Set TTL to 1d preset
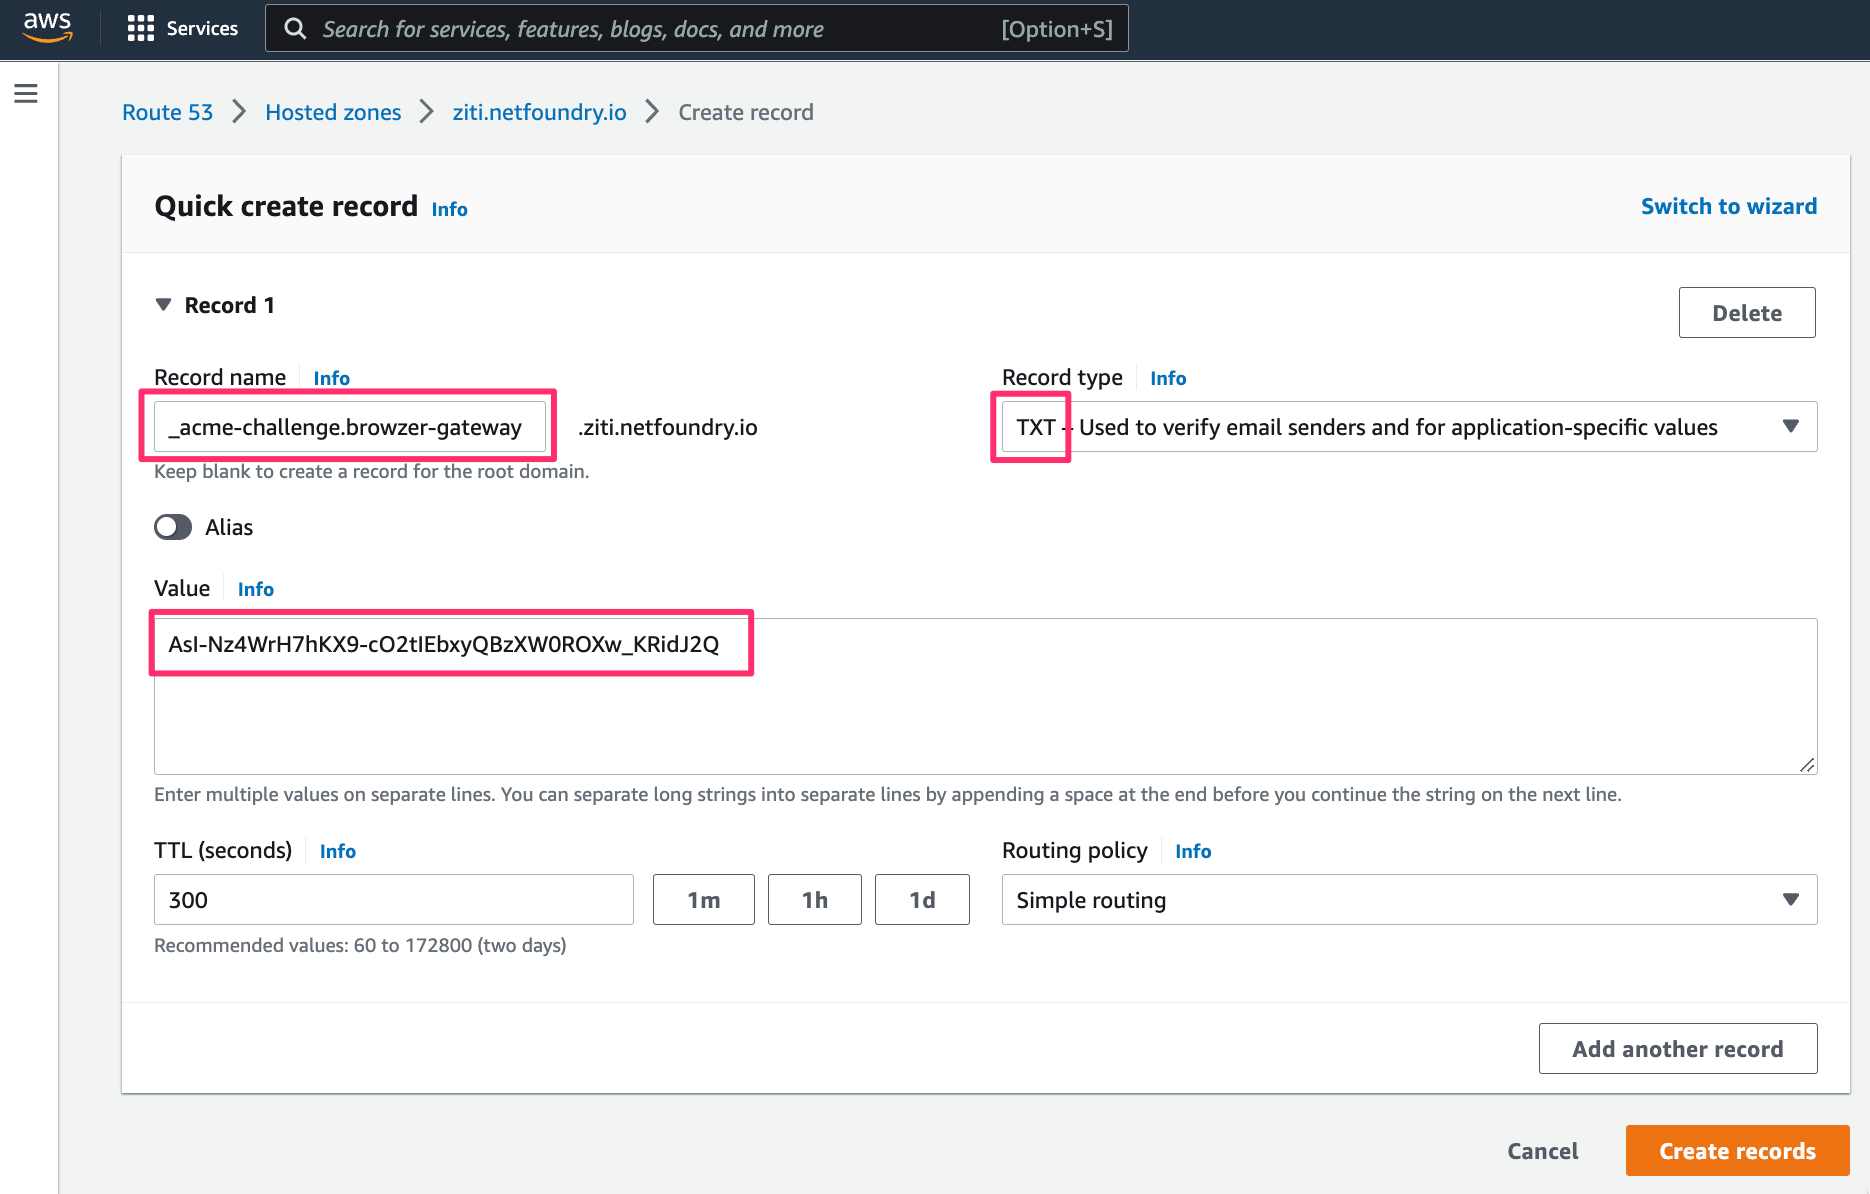This screenshot has height=1194, width=1870. 921,900
